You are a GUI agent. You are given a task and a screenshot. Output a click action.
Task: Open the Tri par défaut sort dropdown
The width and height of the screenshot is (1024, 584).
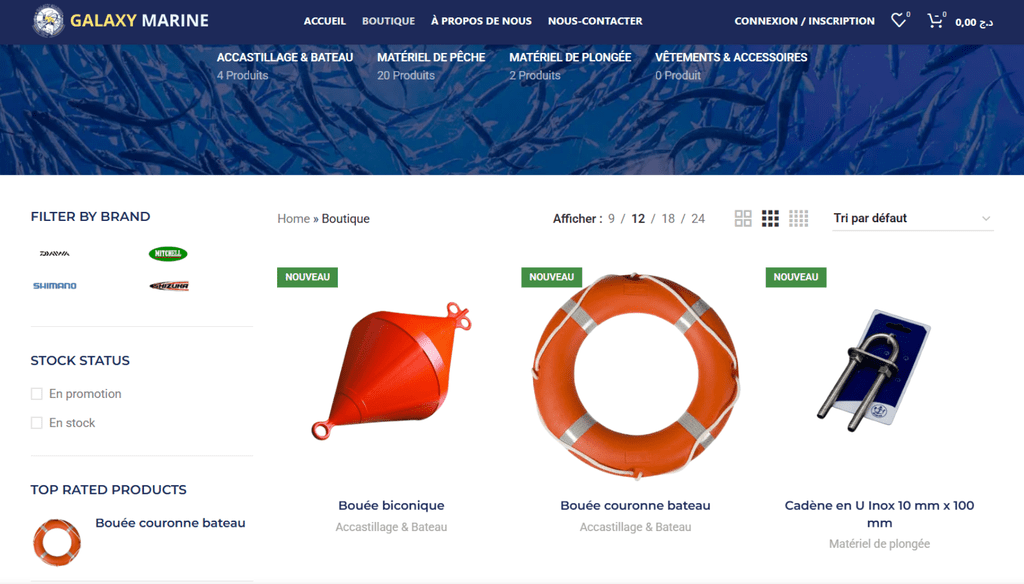(912, 218)
